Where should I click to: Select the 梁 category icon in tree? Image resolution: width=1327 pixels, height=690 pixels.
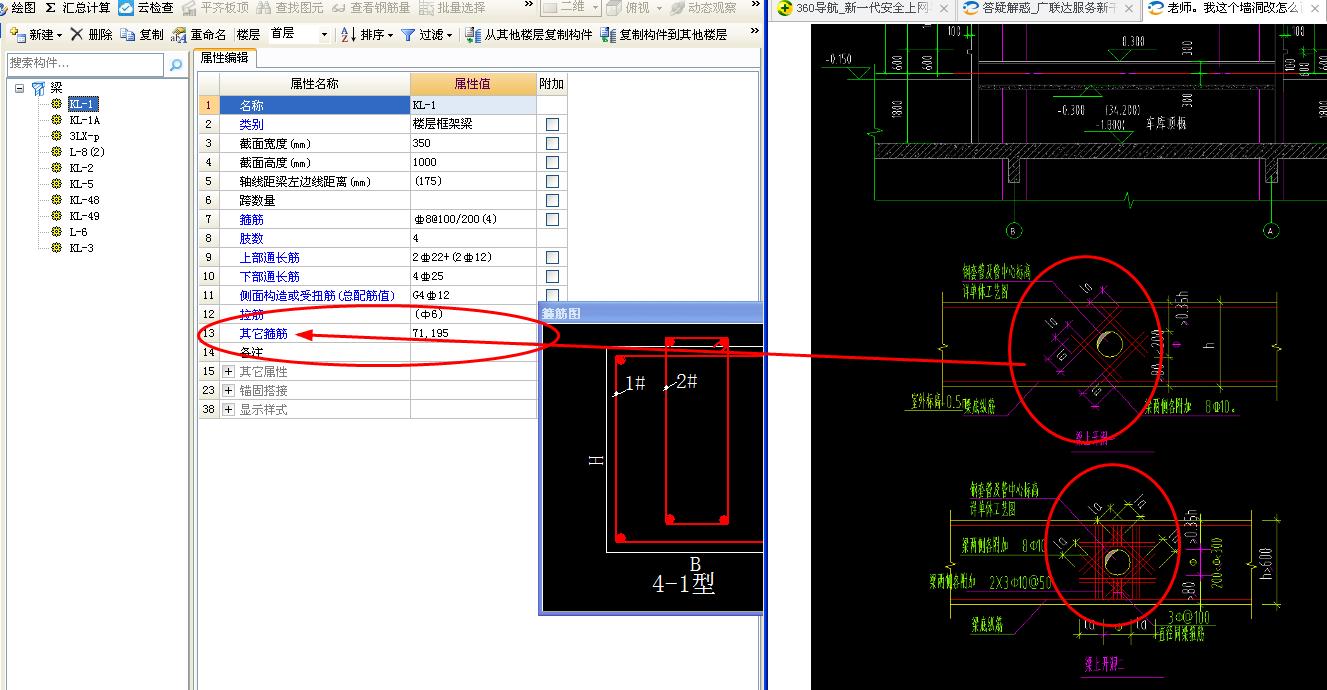click(x=38, y=88)
